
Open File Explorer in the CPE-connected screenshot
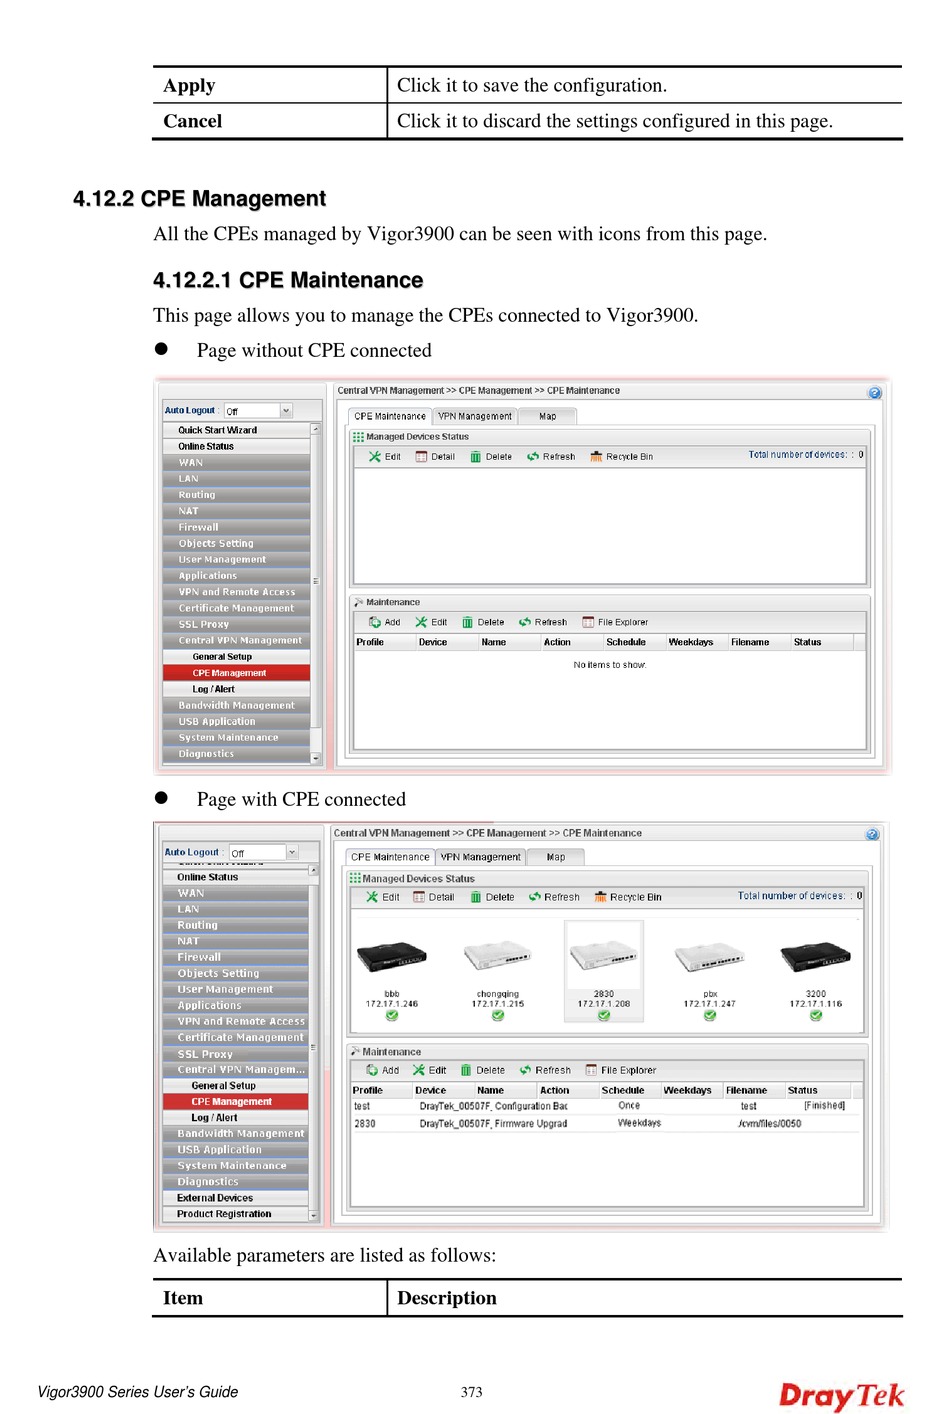pyautogui.click(x=621, y=1070)
